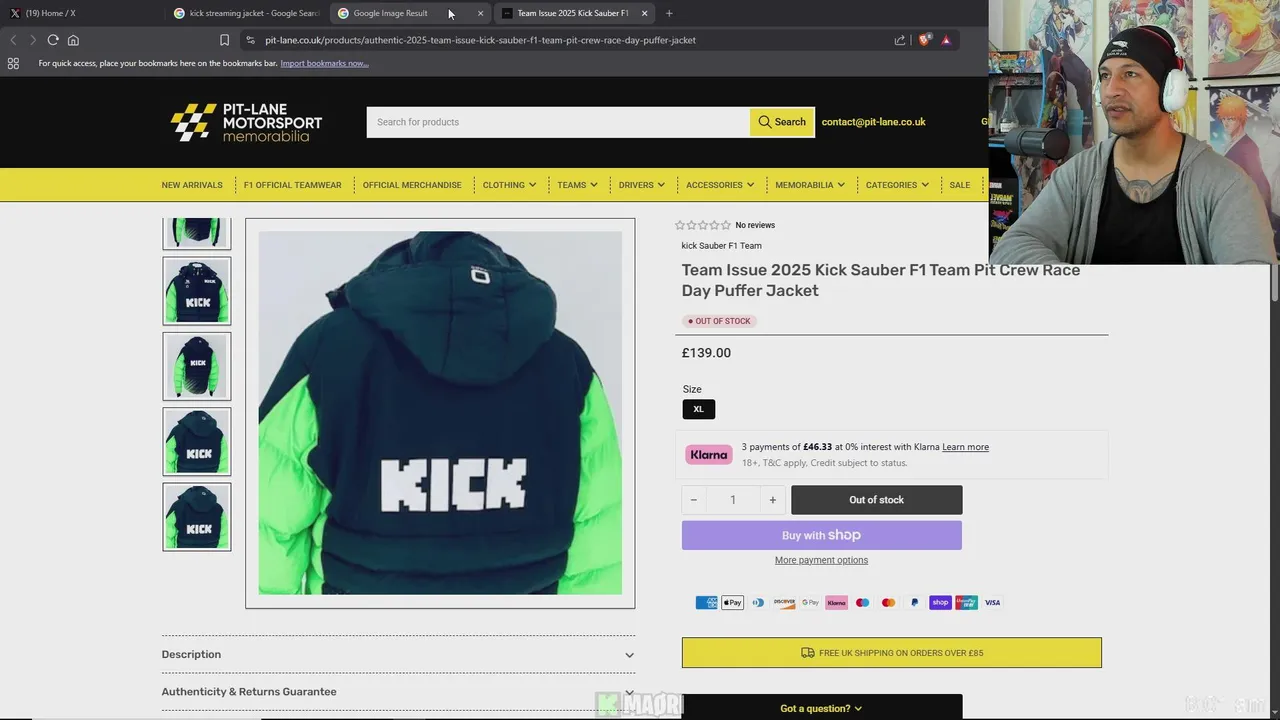The width and height of the screenshot is (1280, 720).
Task: Decrease quantity with minus button
Action: pos(693,500)
